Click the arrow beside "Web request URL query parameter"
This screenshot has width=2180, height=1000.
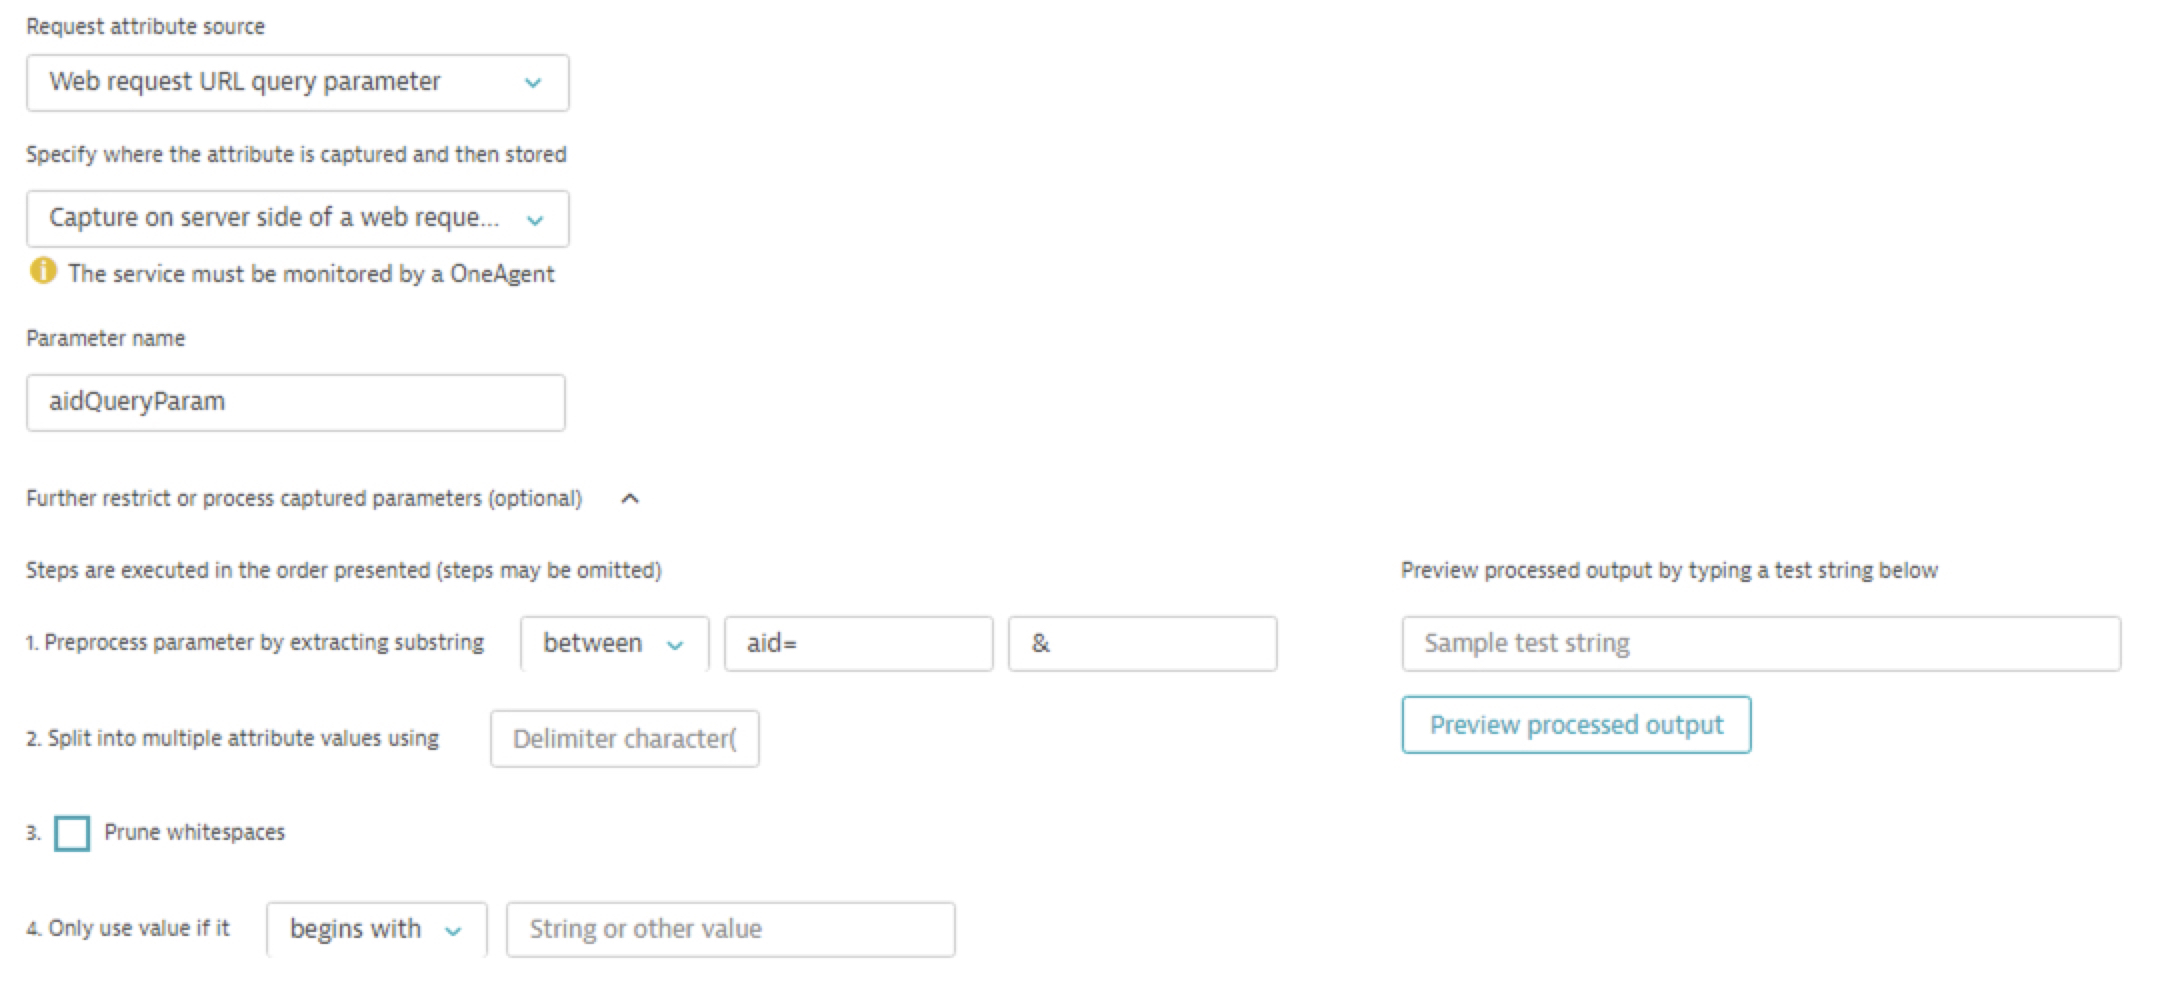pyautogui.click(x=533, y=83)
